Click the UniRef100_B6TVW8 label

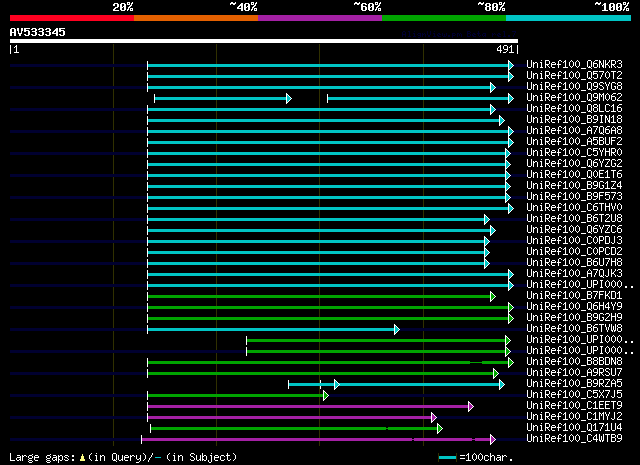pyautogui.click(x=574, y=329)
